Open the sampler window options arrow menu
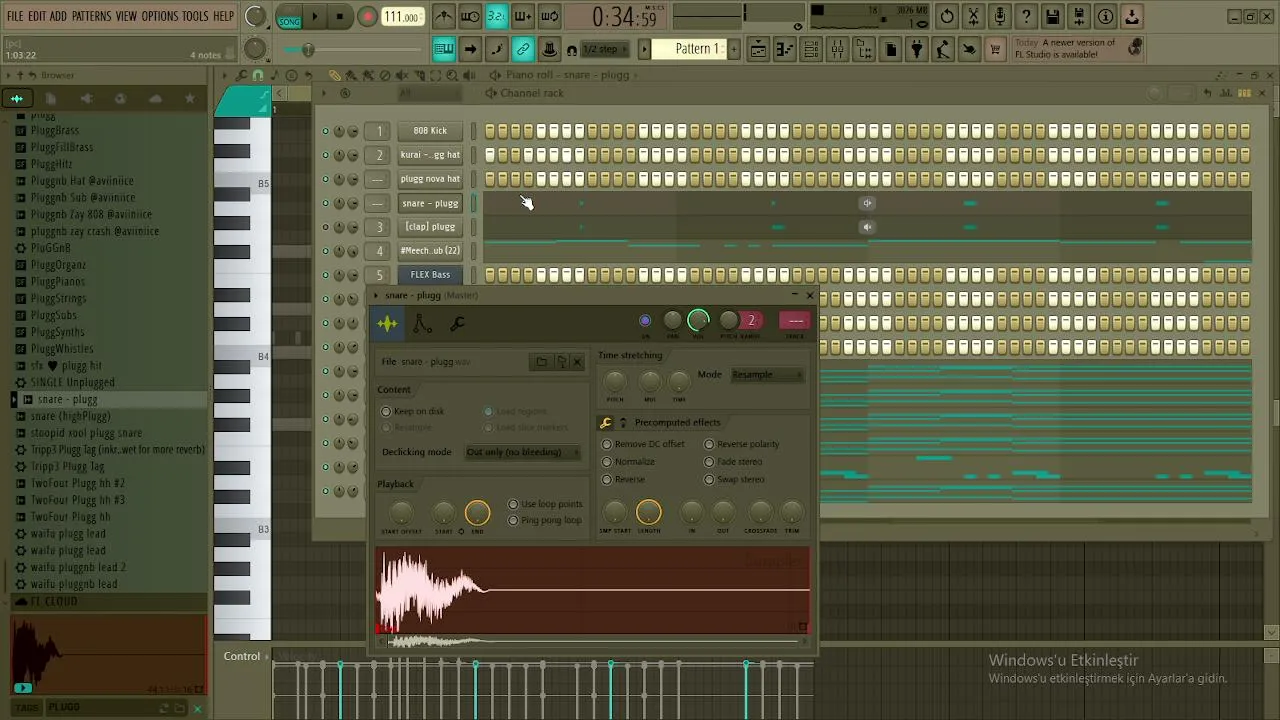 (376, 296)
